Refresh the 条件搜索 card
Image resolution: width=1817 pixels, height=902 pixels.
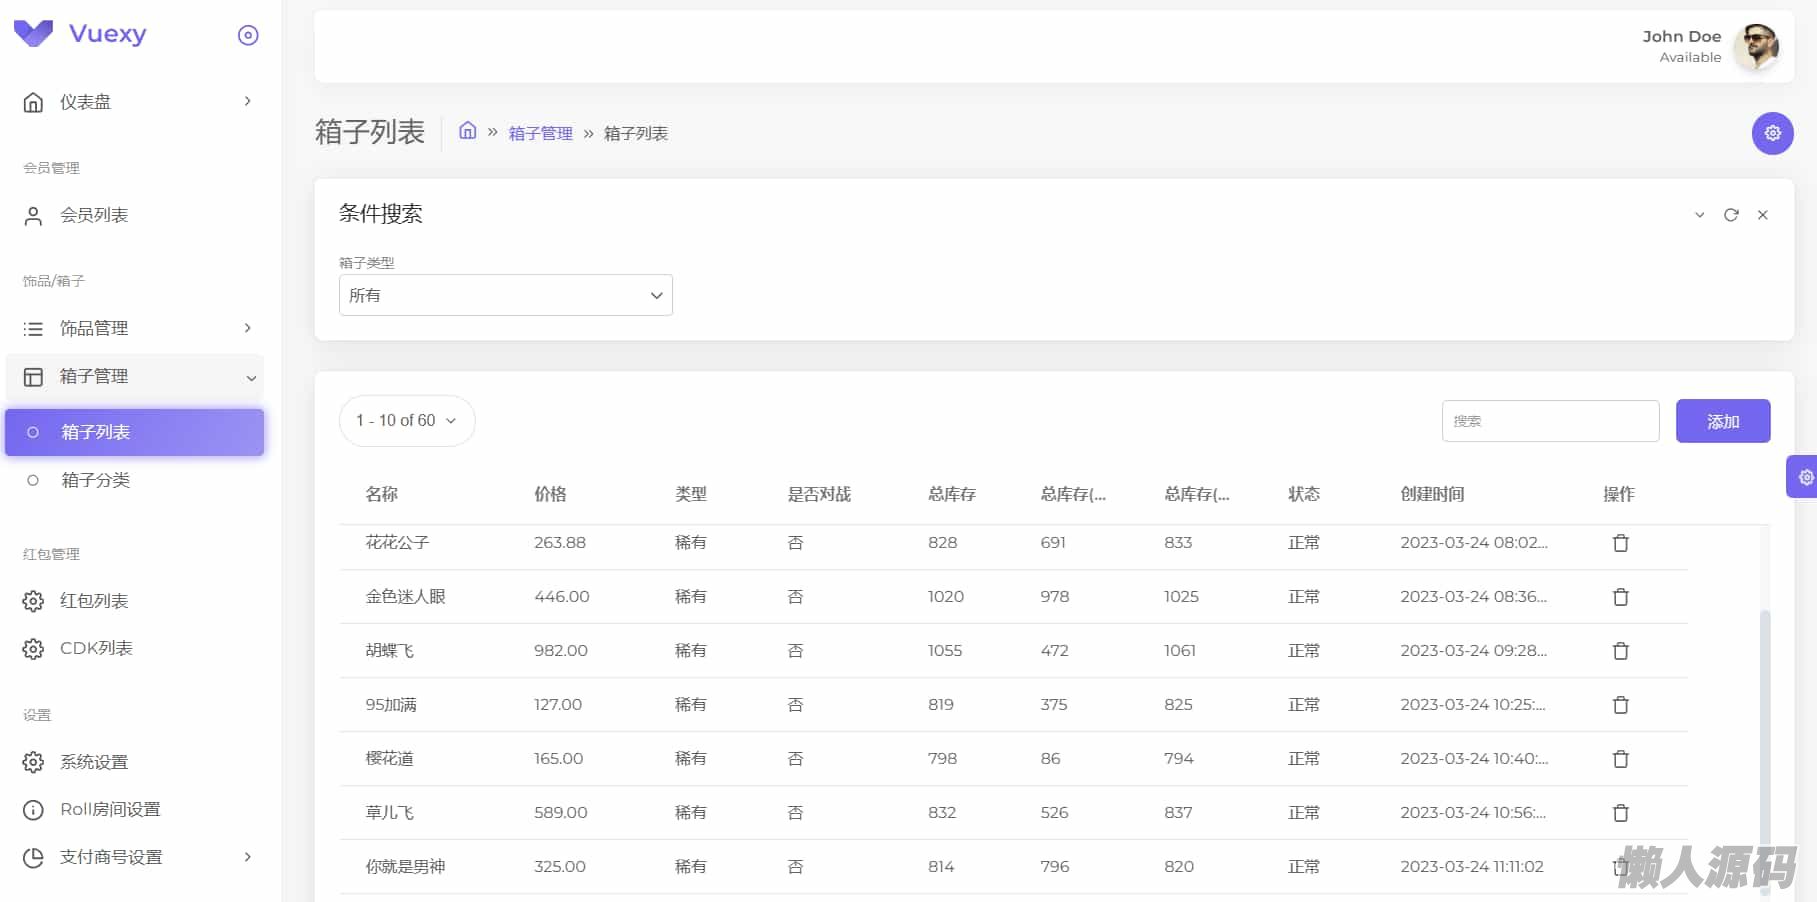1731,215
